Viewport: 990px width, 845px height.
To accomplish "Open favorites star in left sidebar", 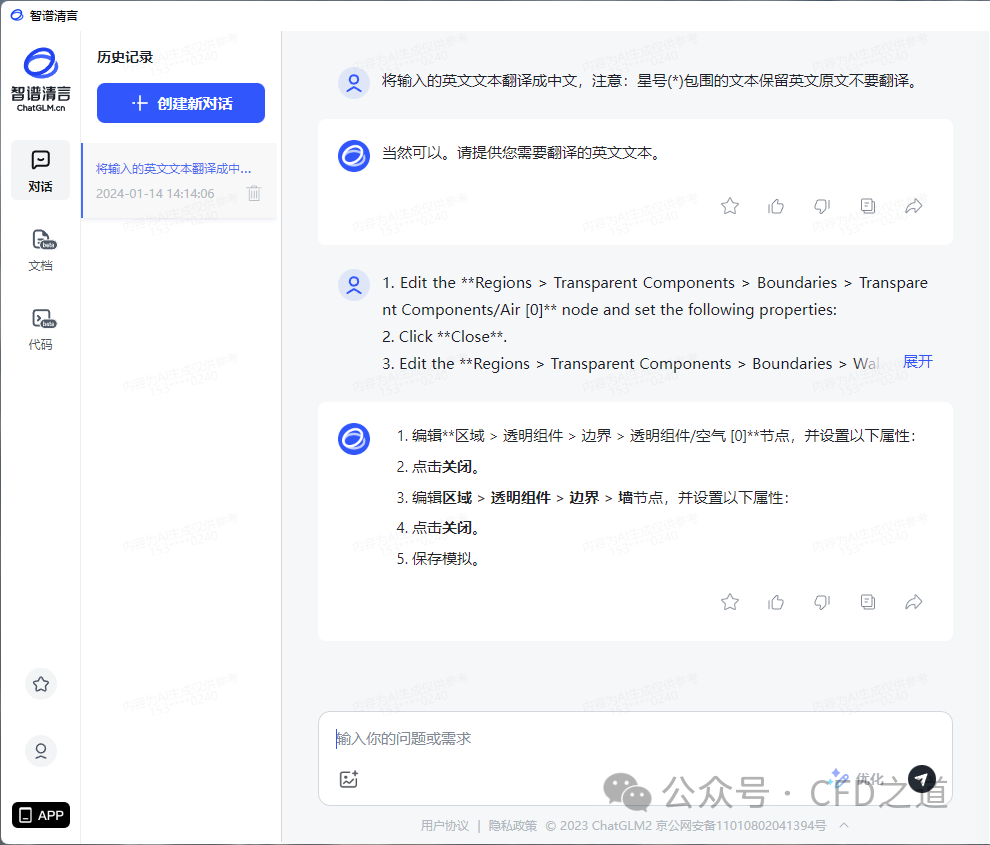I will tap(41, 684).
